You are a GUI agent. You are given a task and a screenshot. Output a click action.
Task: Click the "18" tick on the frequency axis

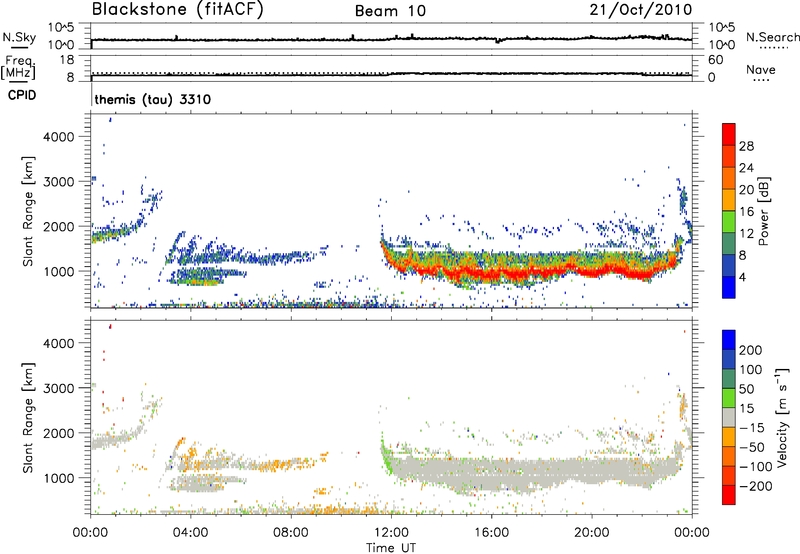67,60
